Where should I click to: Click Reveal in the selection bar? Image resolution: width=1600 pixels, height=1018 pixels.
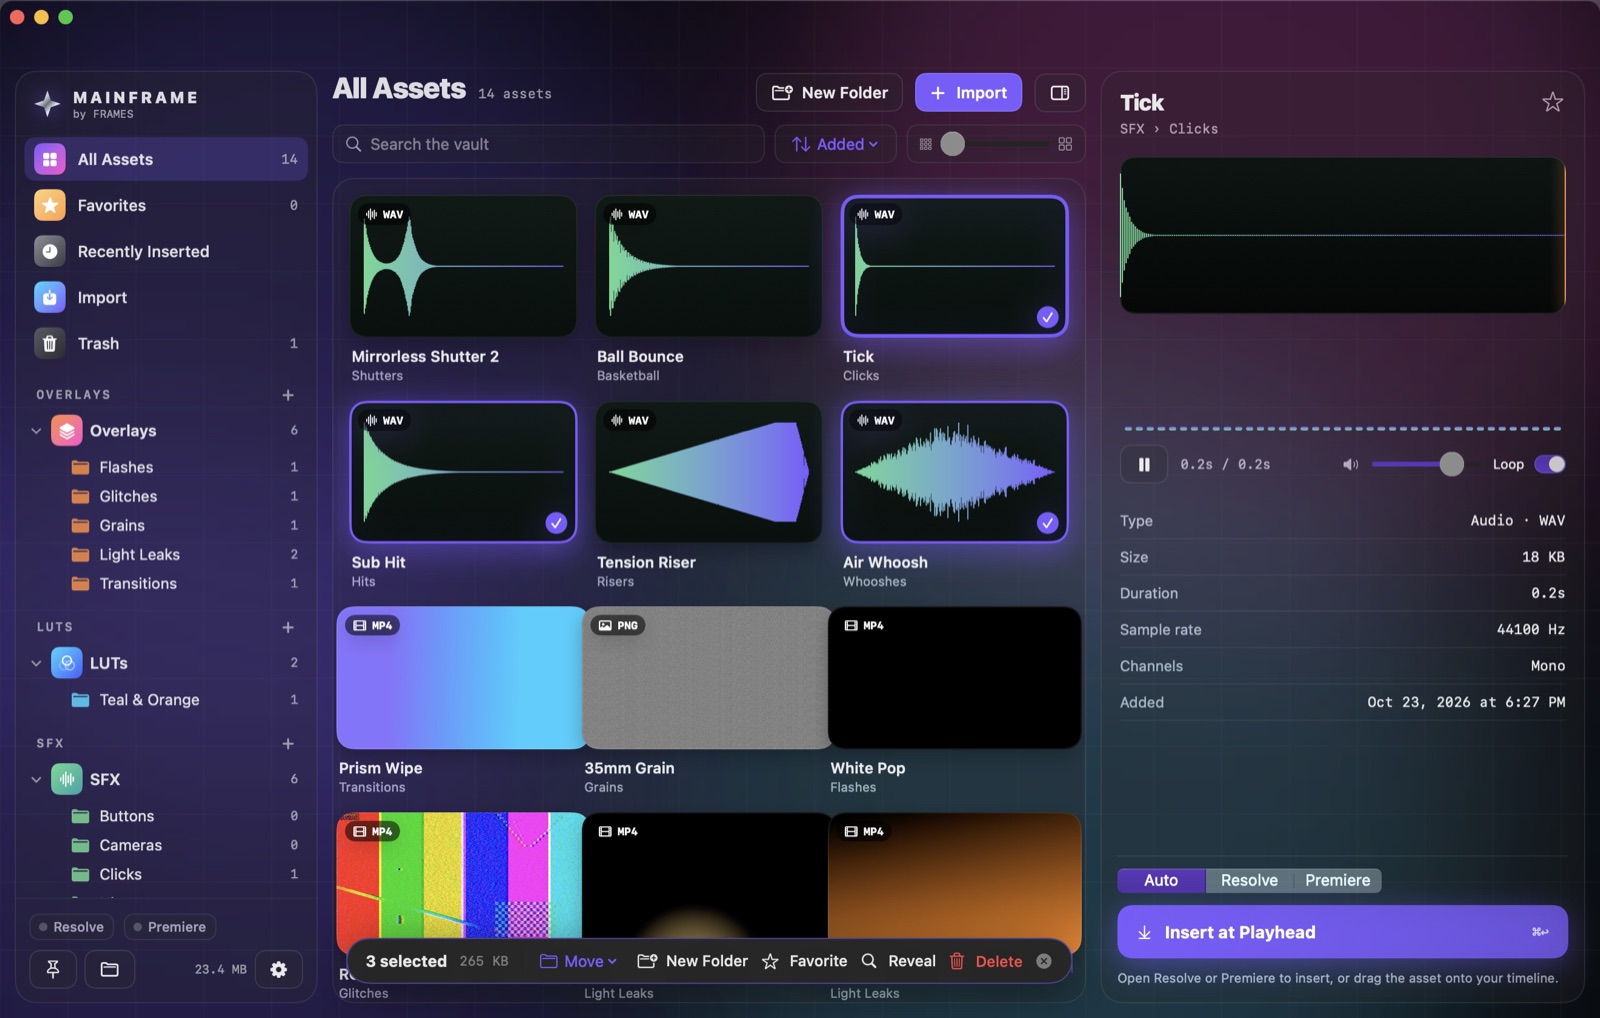tap(898, 961)
